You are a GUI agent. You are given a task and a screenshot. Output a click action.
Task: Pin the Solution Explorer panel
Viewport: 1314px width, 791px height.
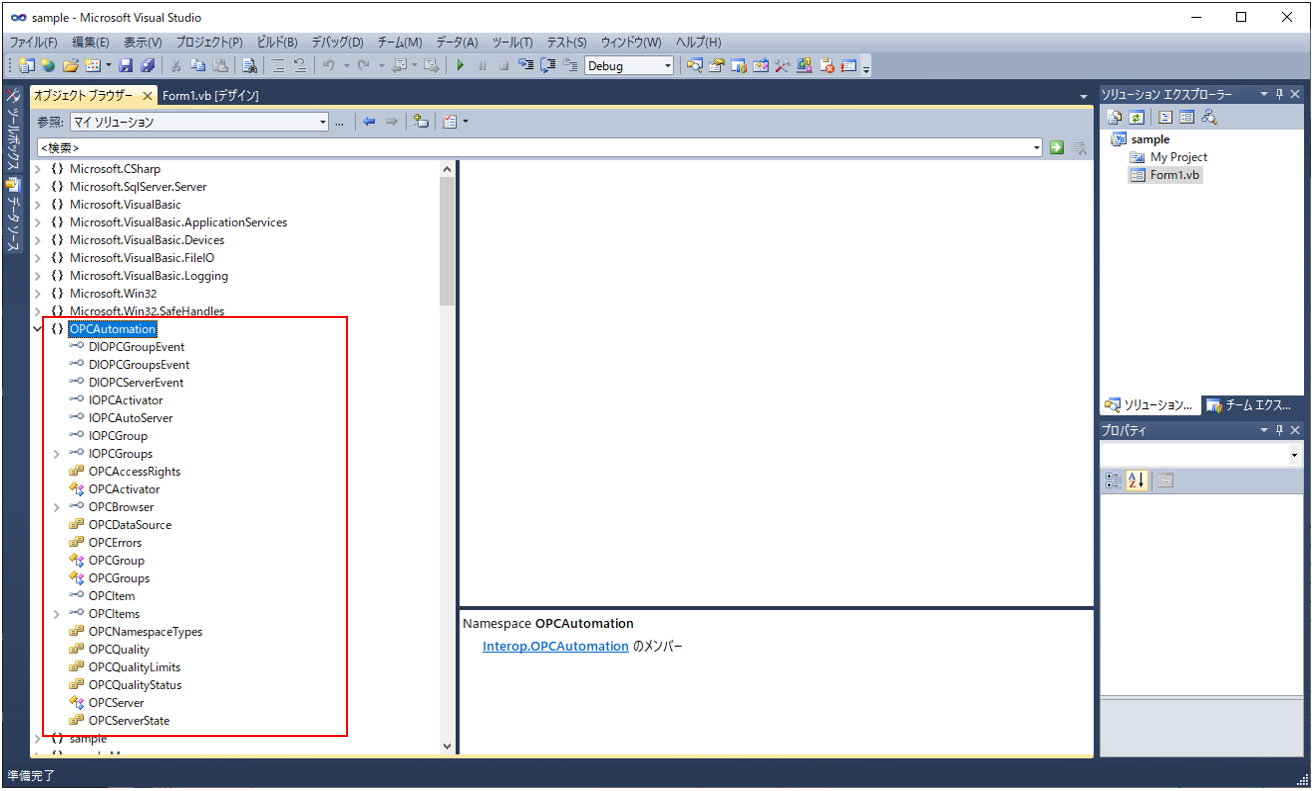point(1281,94)
